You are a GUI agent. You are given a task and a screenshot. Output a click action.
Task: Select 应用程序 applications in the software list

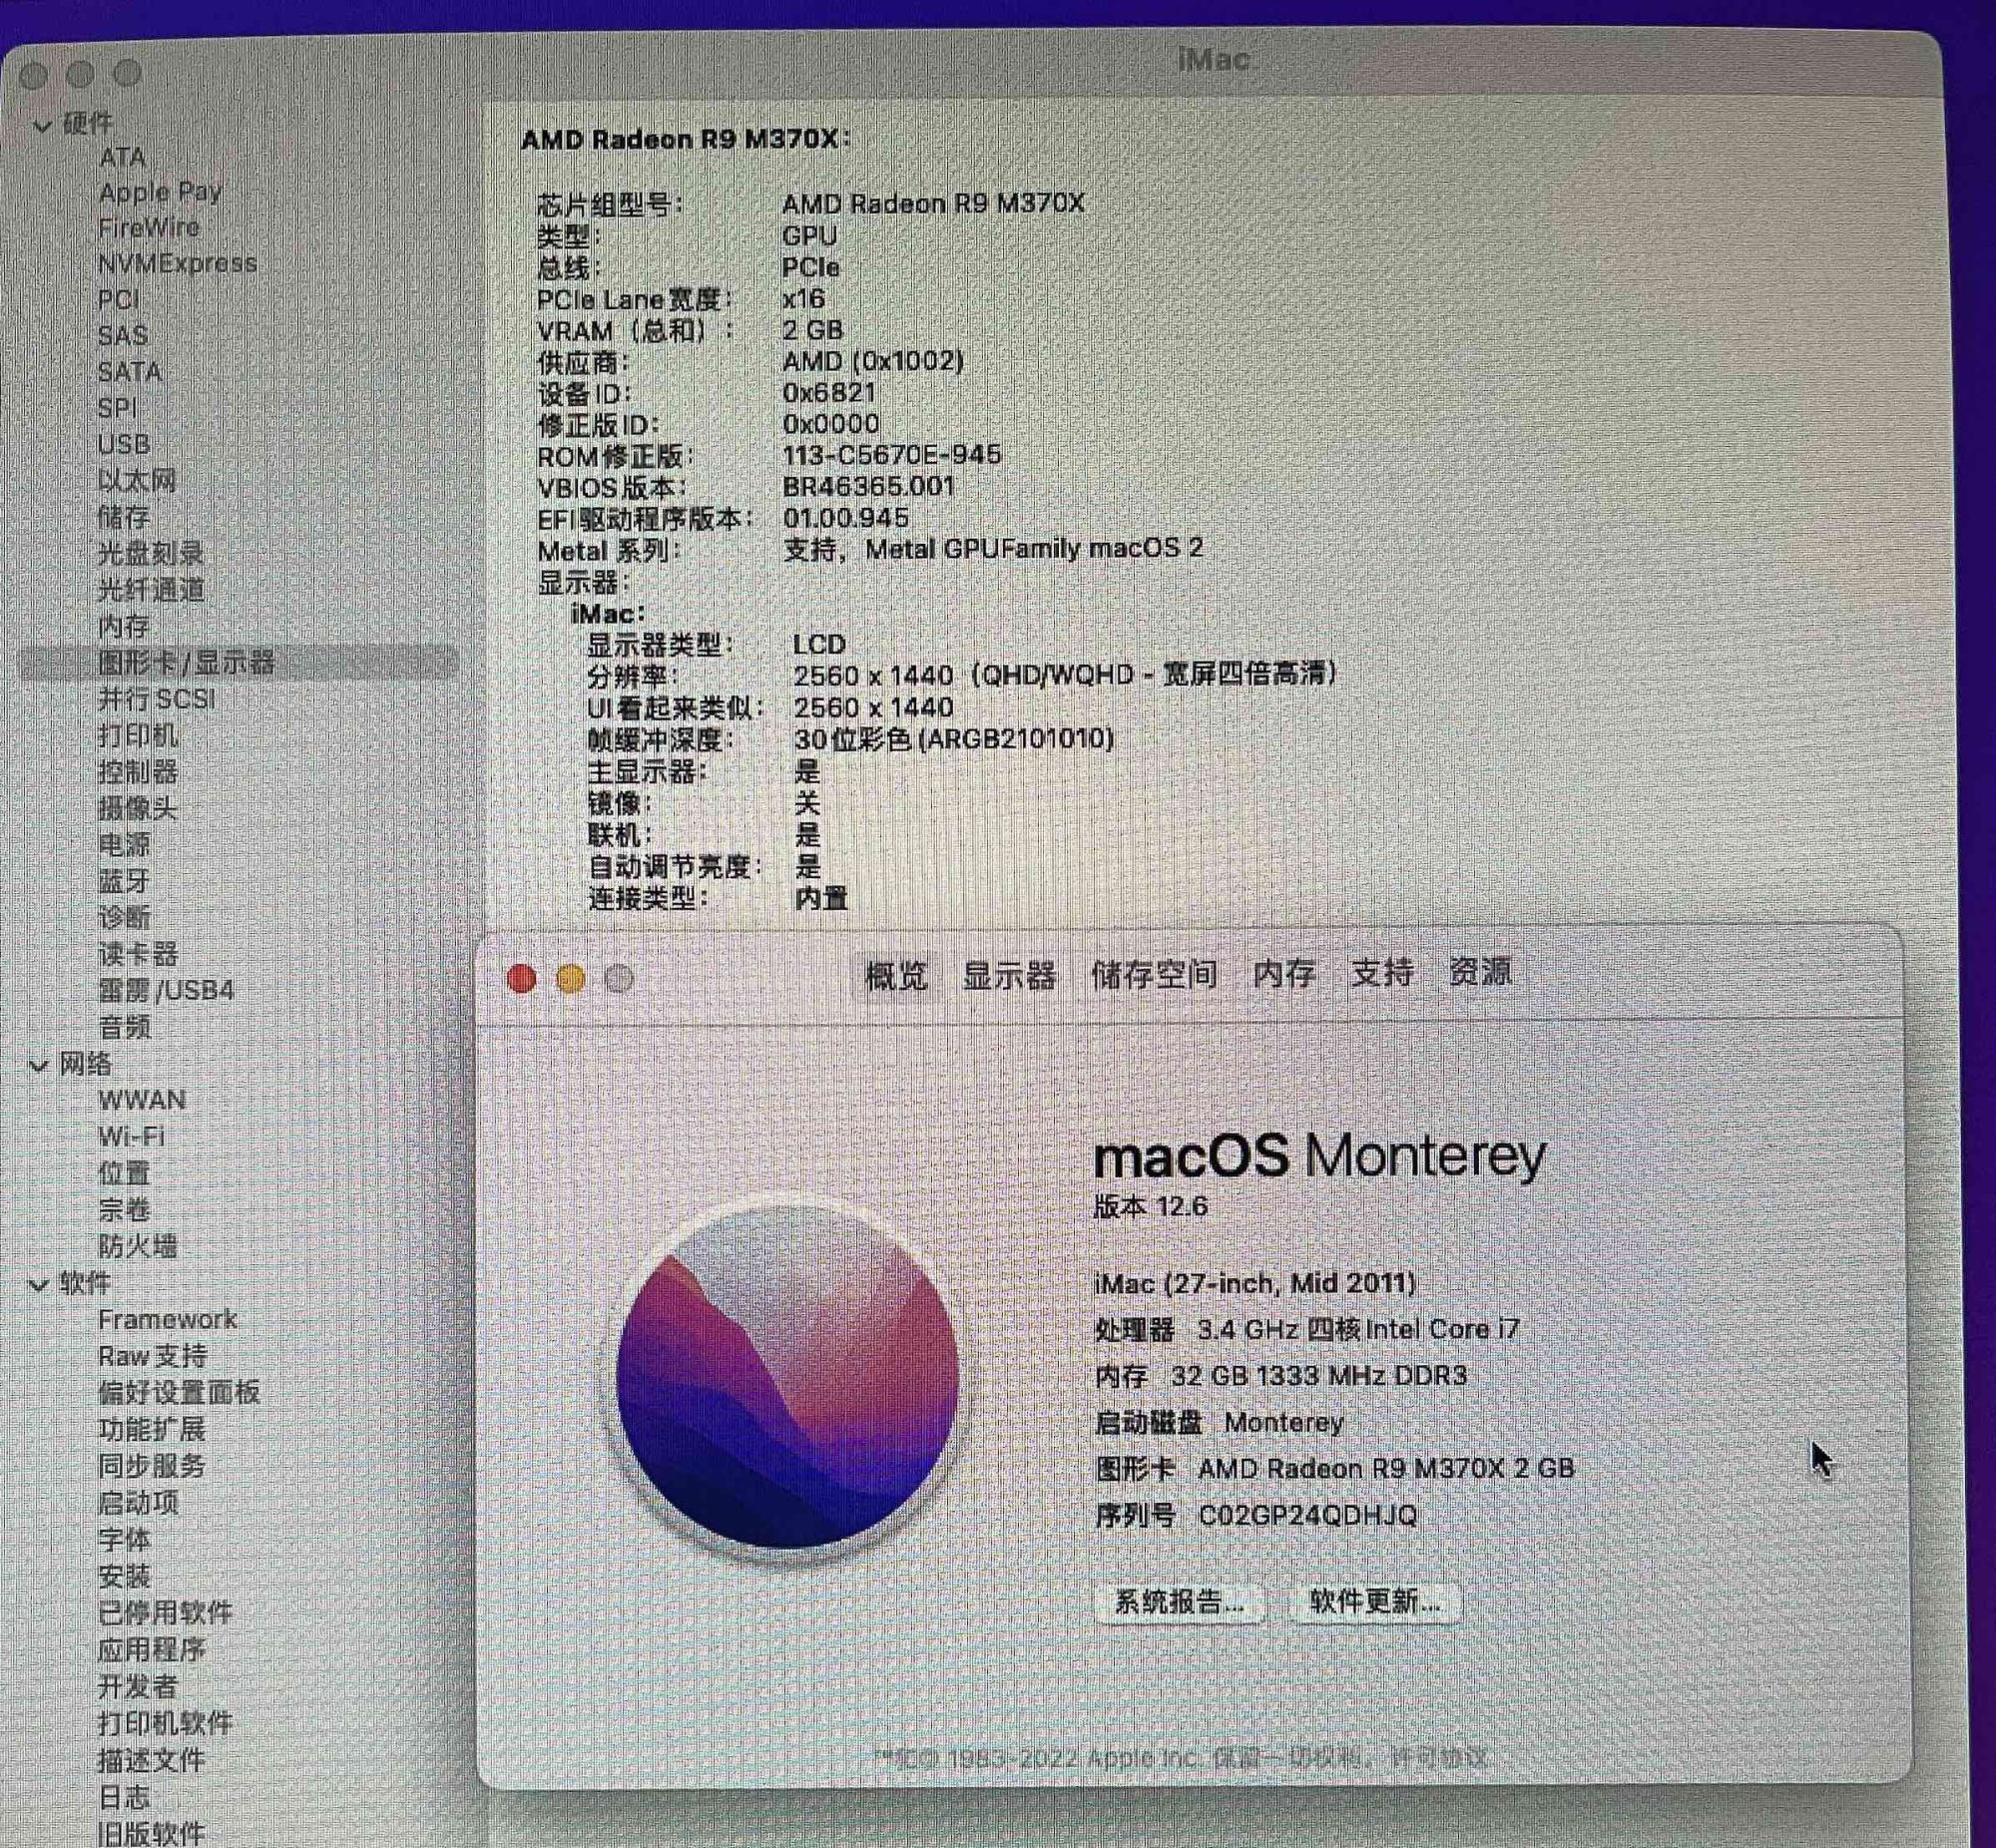(x=151, y=1649)
